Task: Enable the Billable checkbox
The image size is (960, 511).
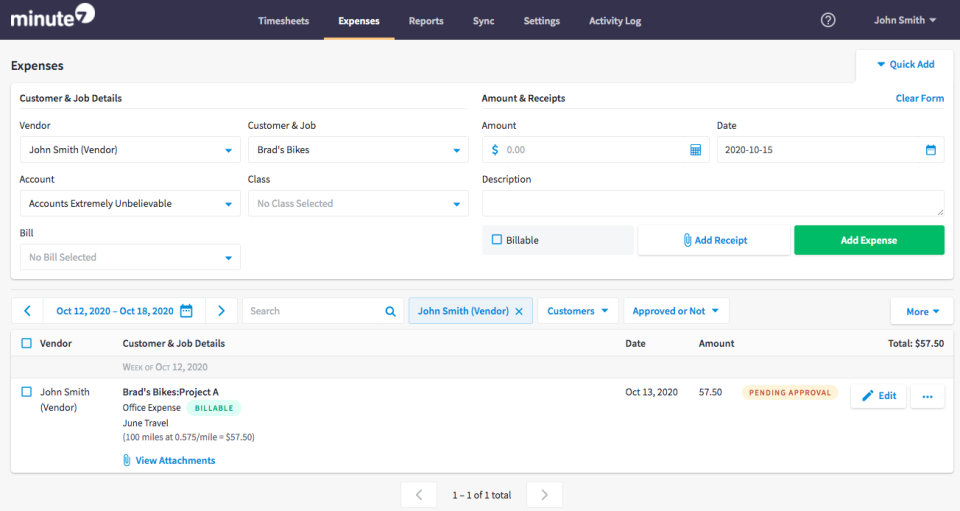Action: [497, 240]
